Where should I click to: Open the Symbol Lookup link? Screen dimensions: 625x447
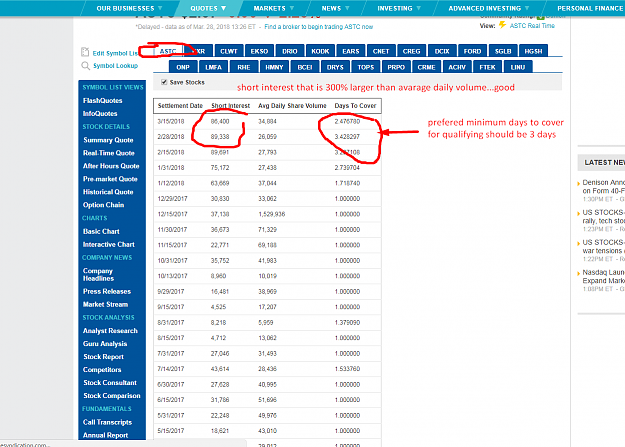click(x=116, y=65)
